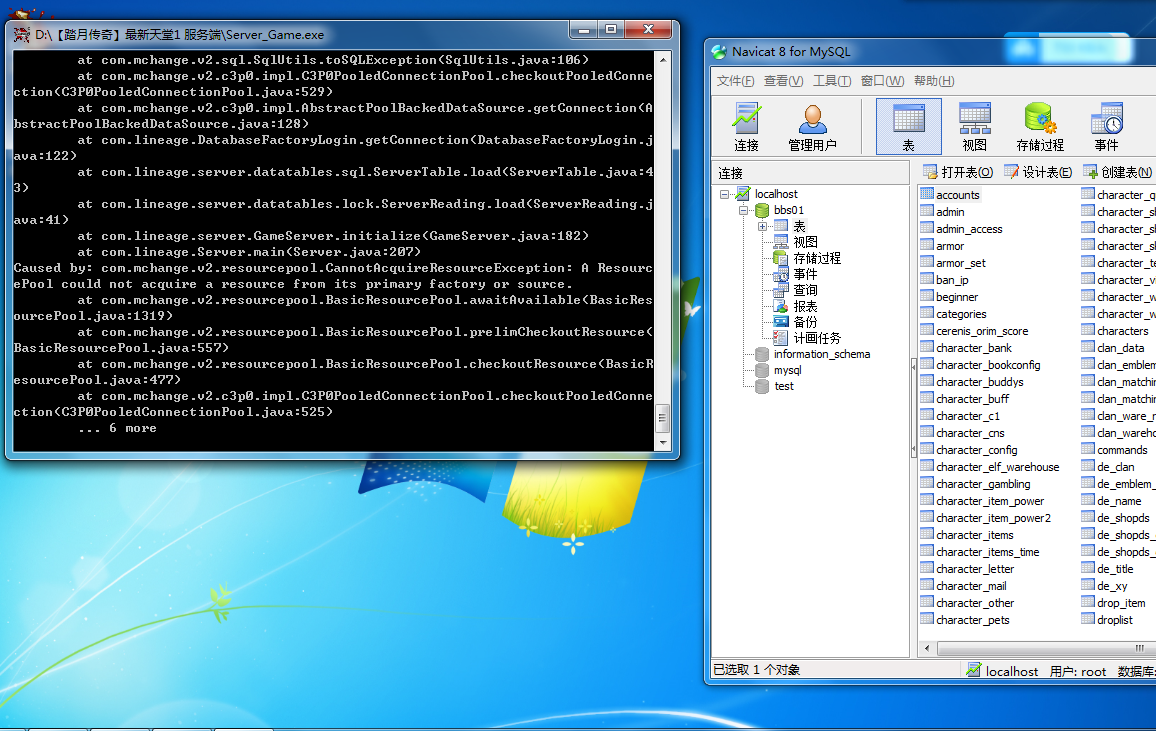Screen dimensions: 1156x731
Task: Select de_name table
Action: [x=1118, y=501]
